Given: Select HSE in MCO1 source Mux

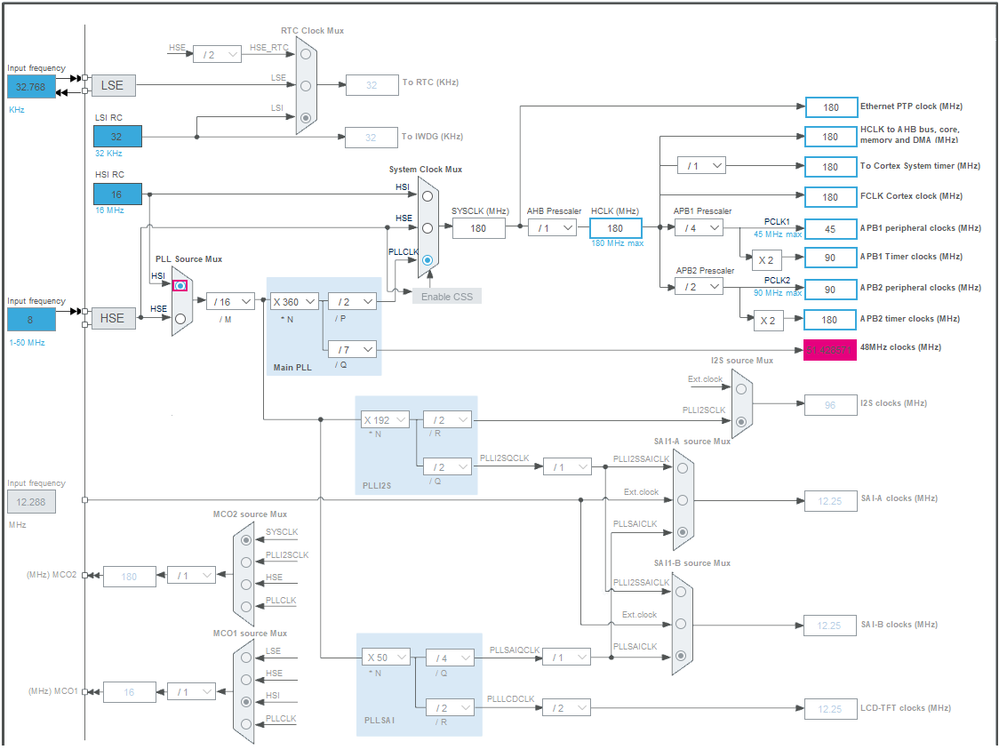Looking at the screenshot, I should point(246,680).
